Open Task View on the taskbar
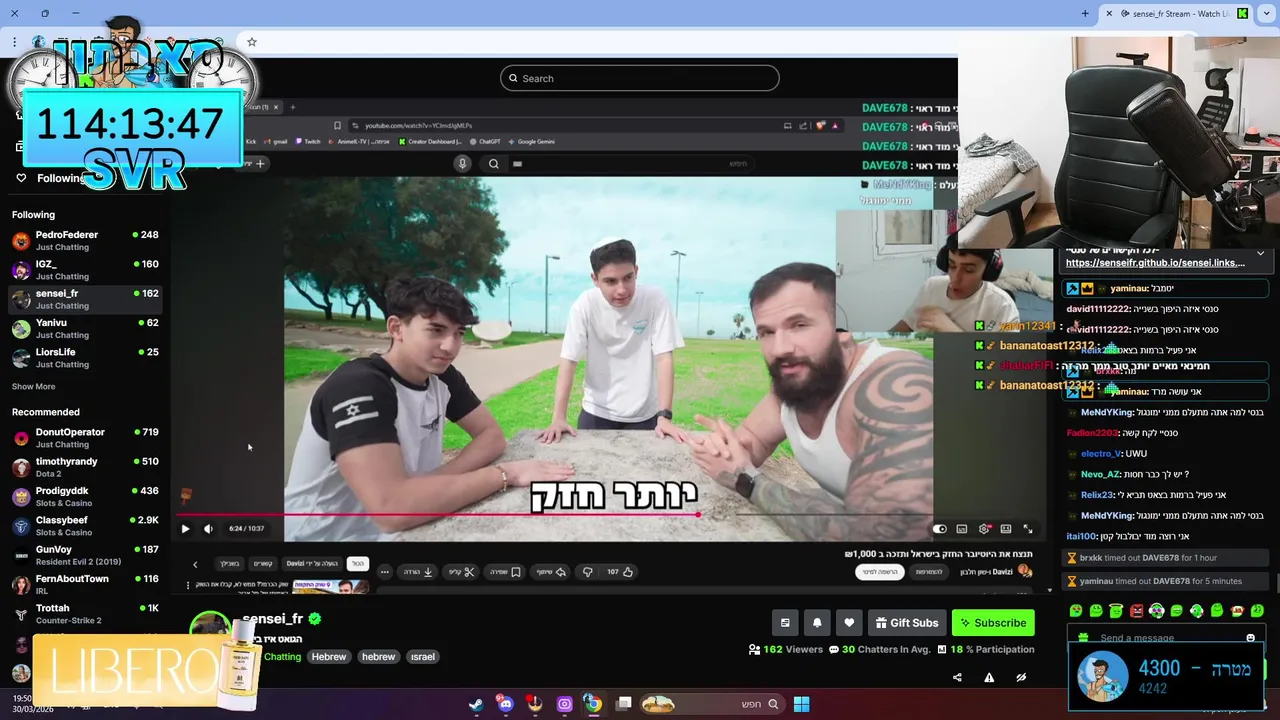Viewport: 1280px width, 720px height. pyautogui.click(x=624, y=704)
